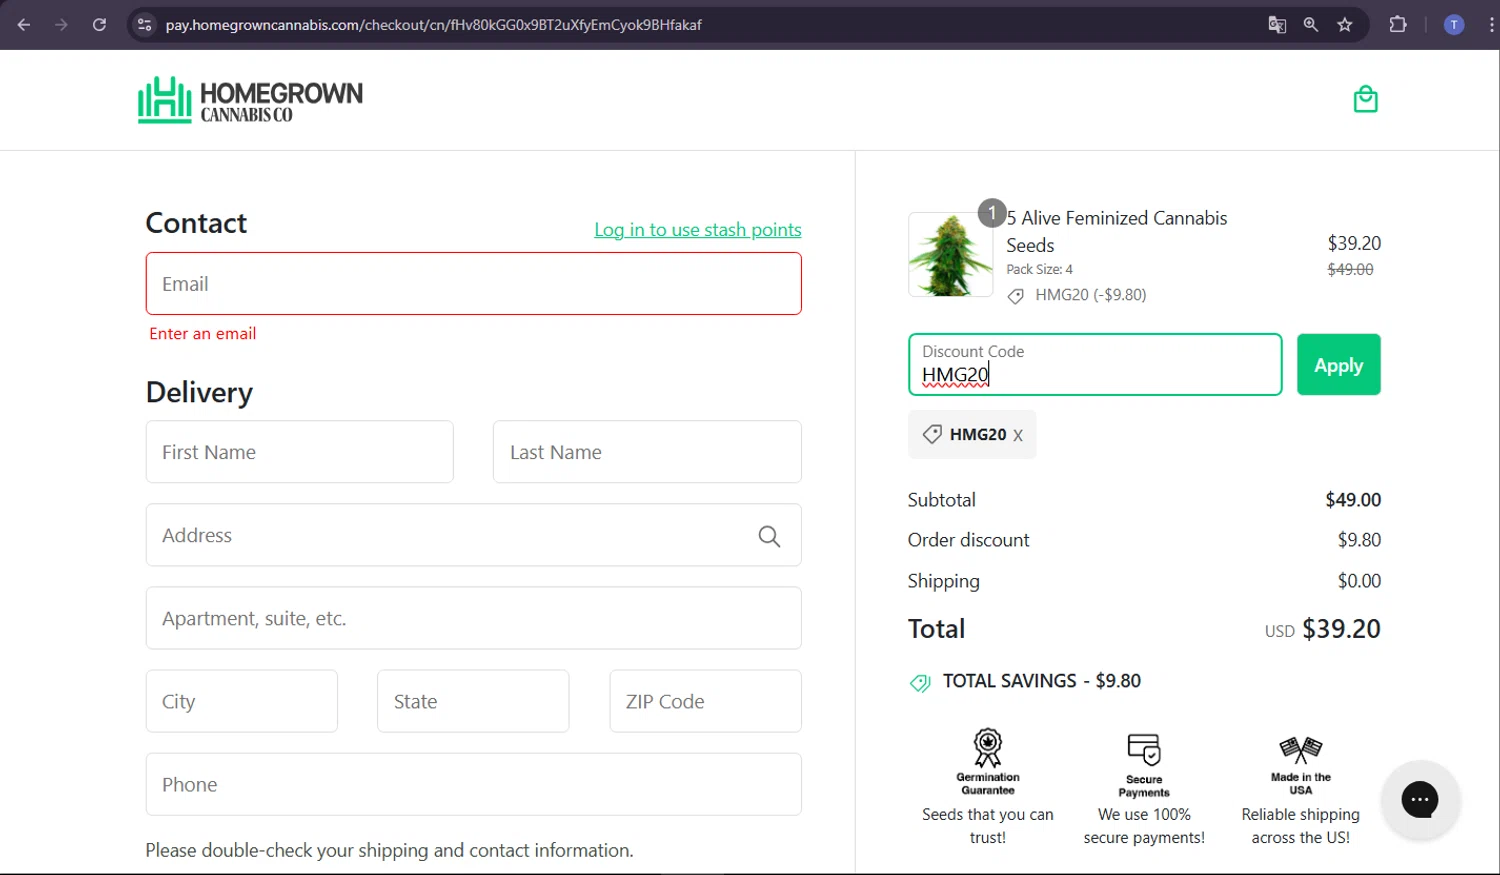Click the Contact section heading
Screen dimensions: 1500x875
click(196, 223)
